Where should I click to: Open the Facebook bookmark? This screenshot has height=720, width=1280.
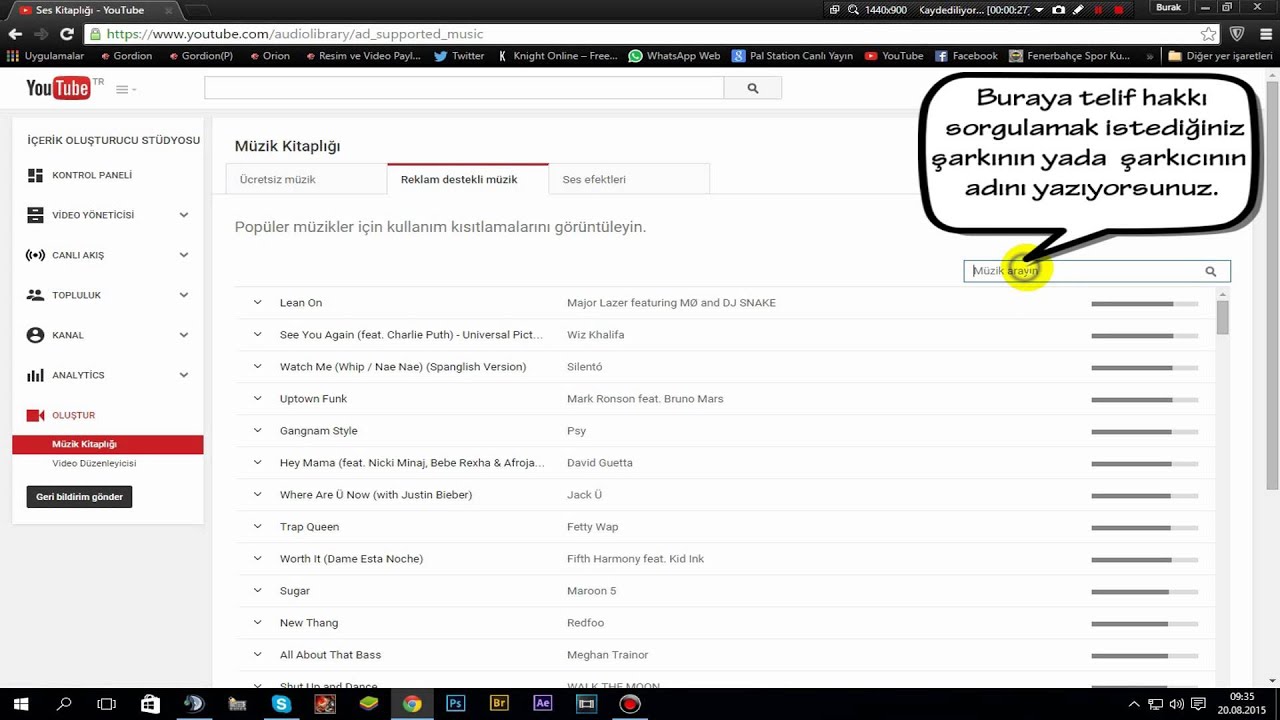966,56
